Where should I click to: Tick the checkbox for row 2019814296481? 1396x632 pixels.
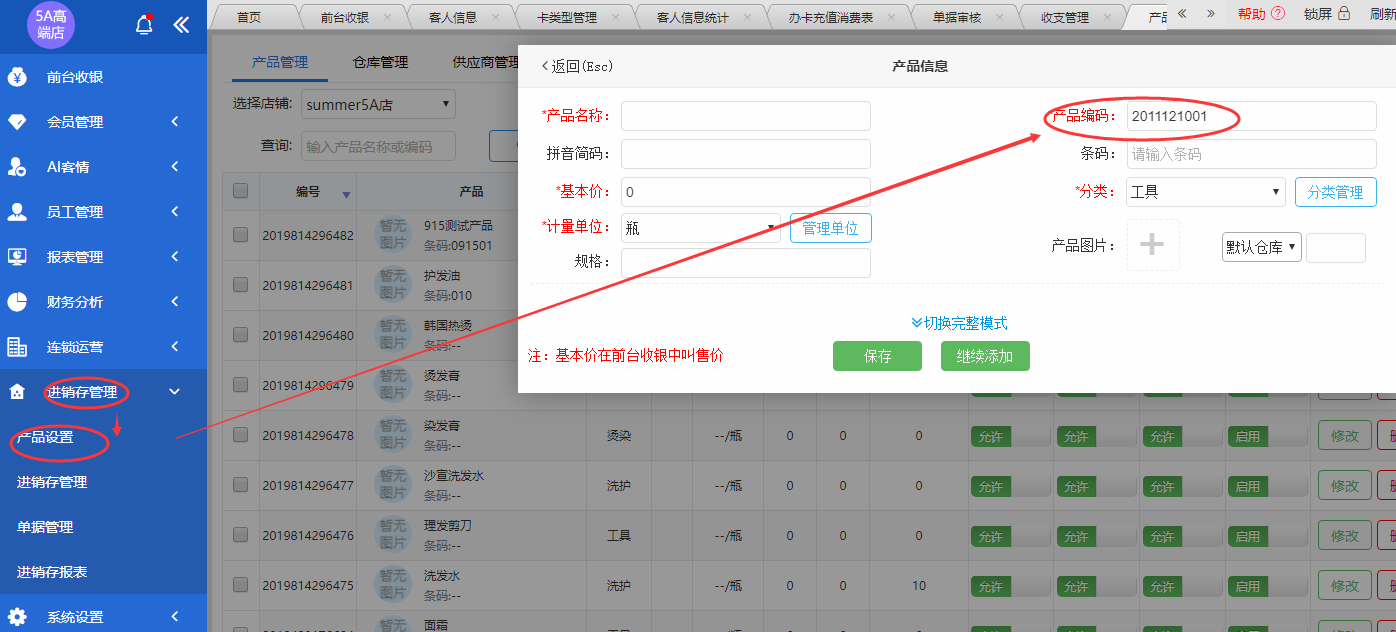pos(240,285)
